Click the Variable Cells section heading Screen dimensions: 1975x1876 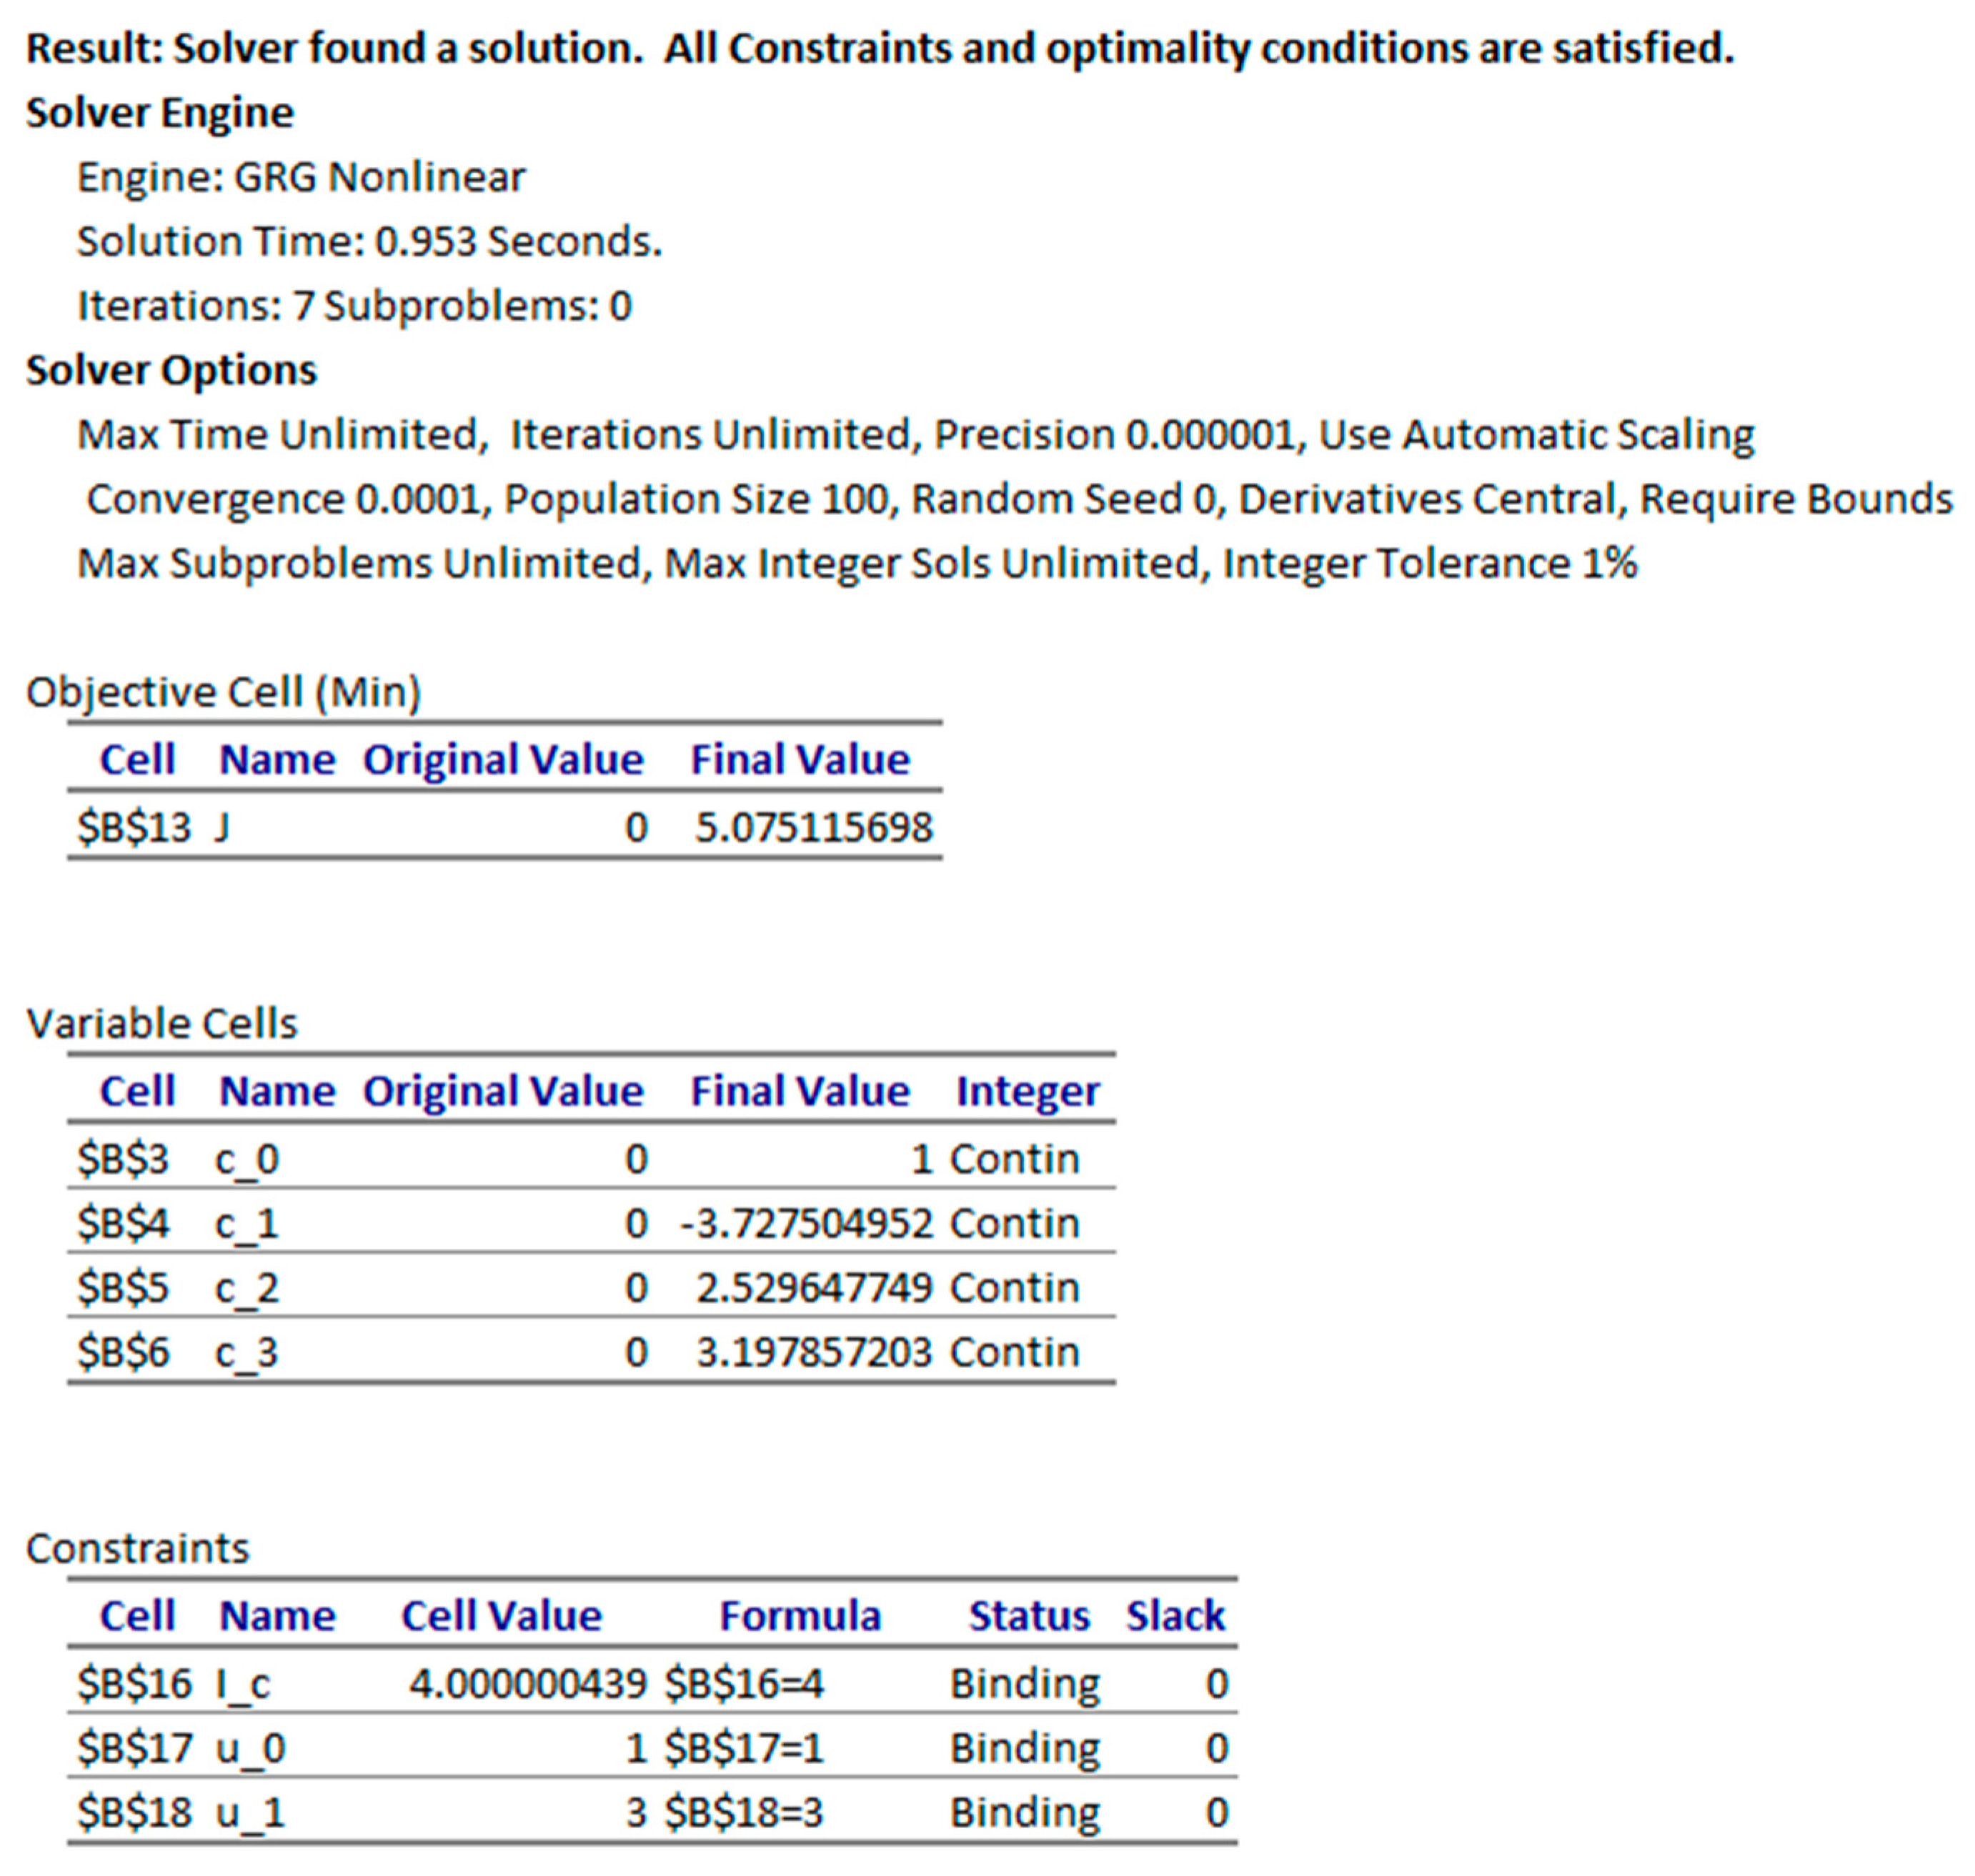162,1023
